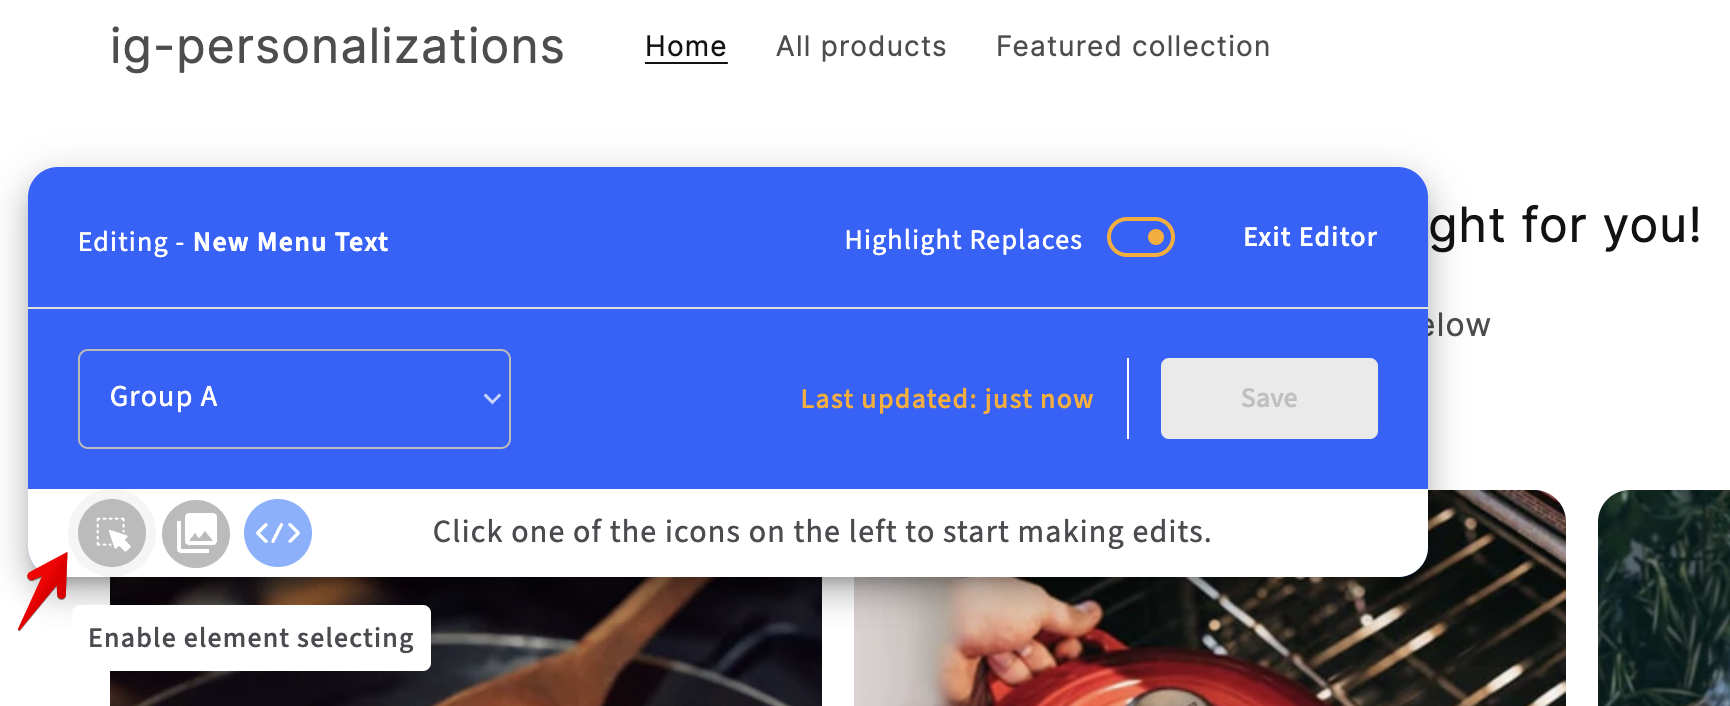The height and width of the screenshot is (706, 1730).
Task: Click the chevron arrow in group selector
Action: point(492,398)
